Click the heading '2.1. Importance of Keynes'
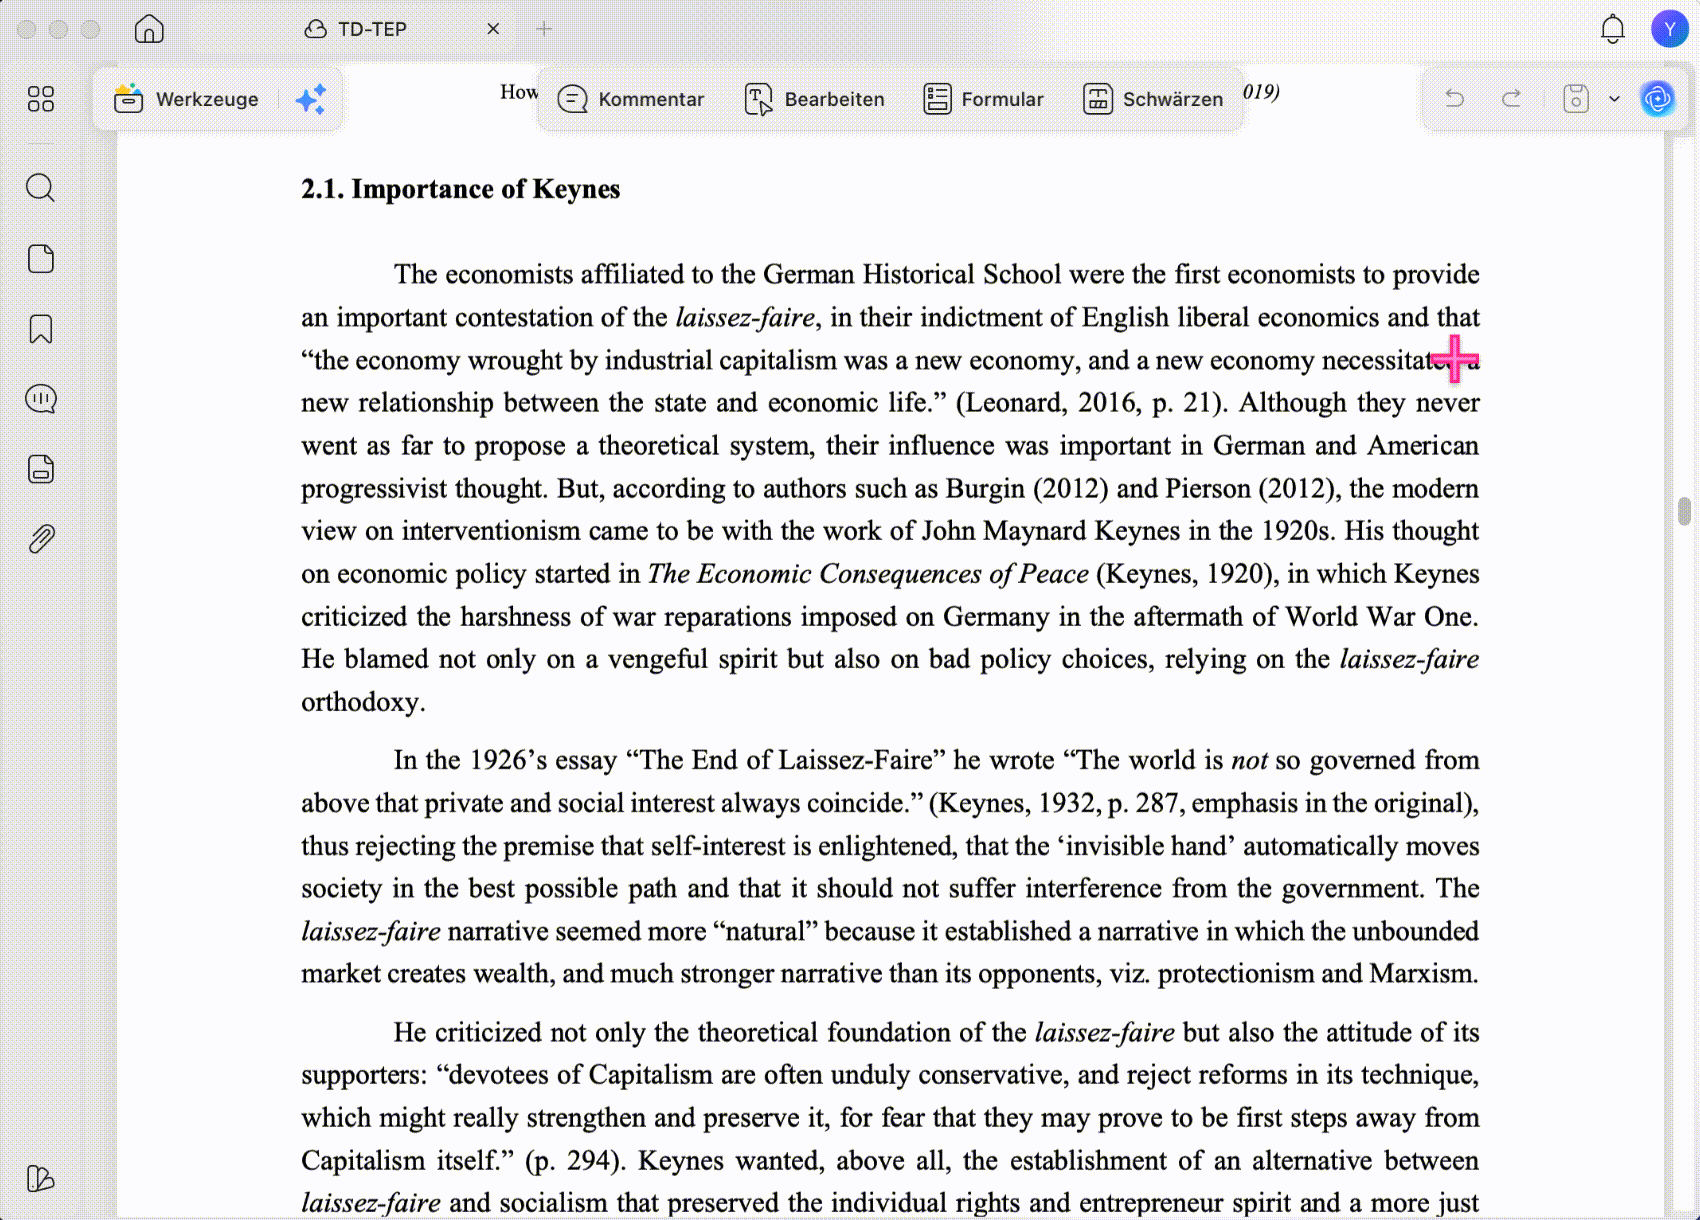Viewport: 1700px width, 1220px height. tap(461, 189)
